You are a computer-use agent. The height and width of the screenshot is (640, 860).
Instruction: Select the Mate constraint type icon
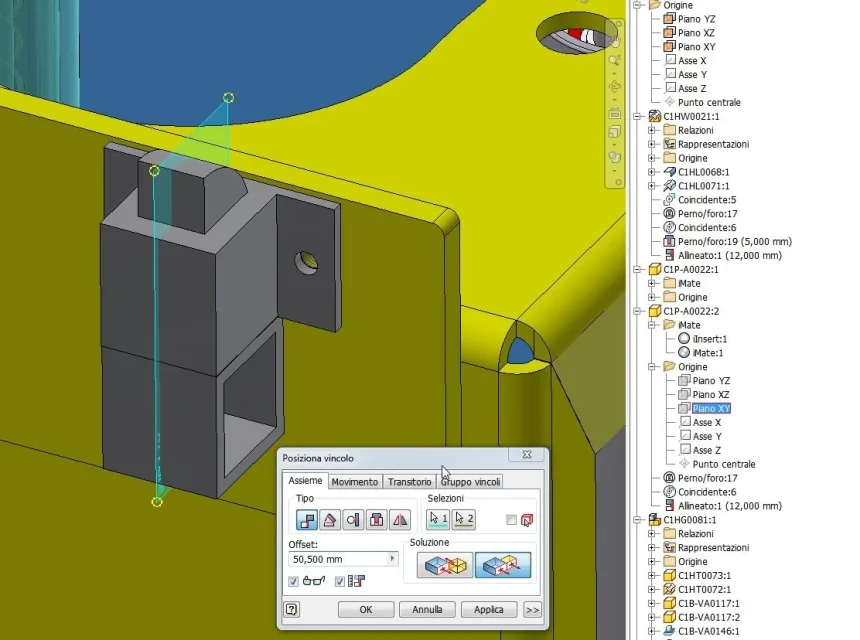307,519
